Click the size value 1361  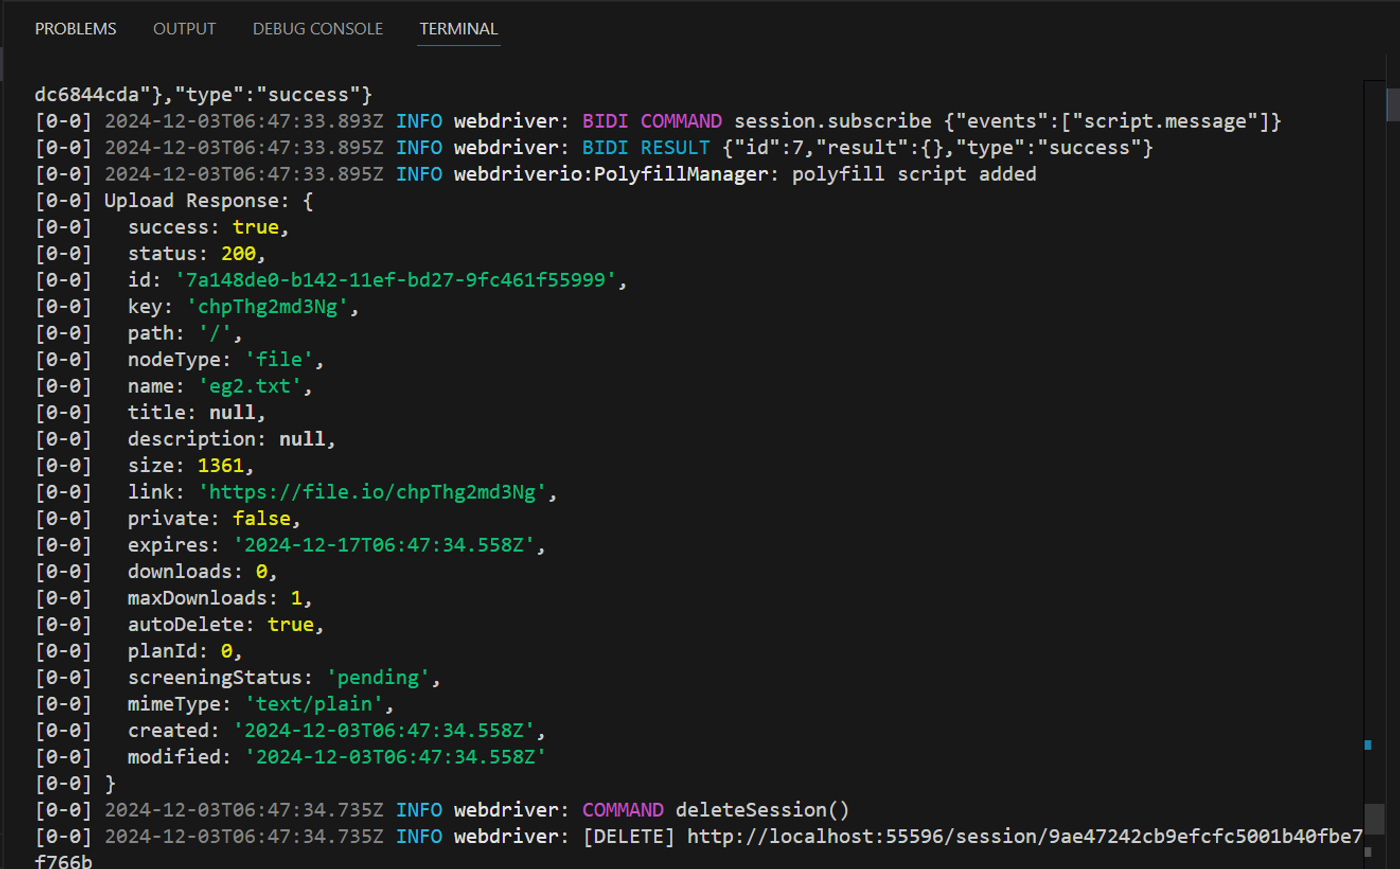pos(220,466)
